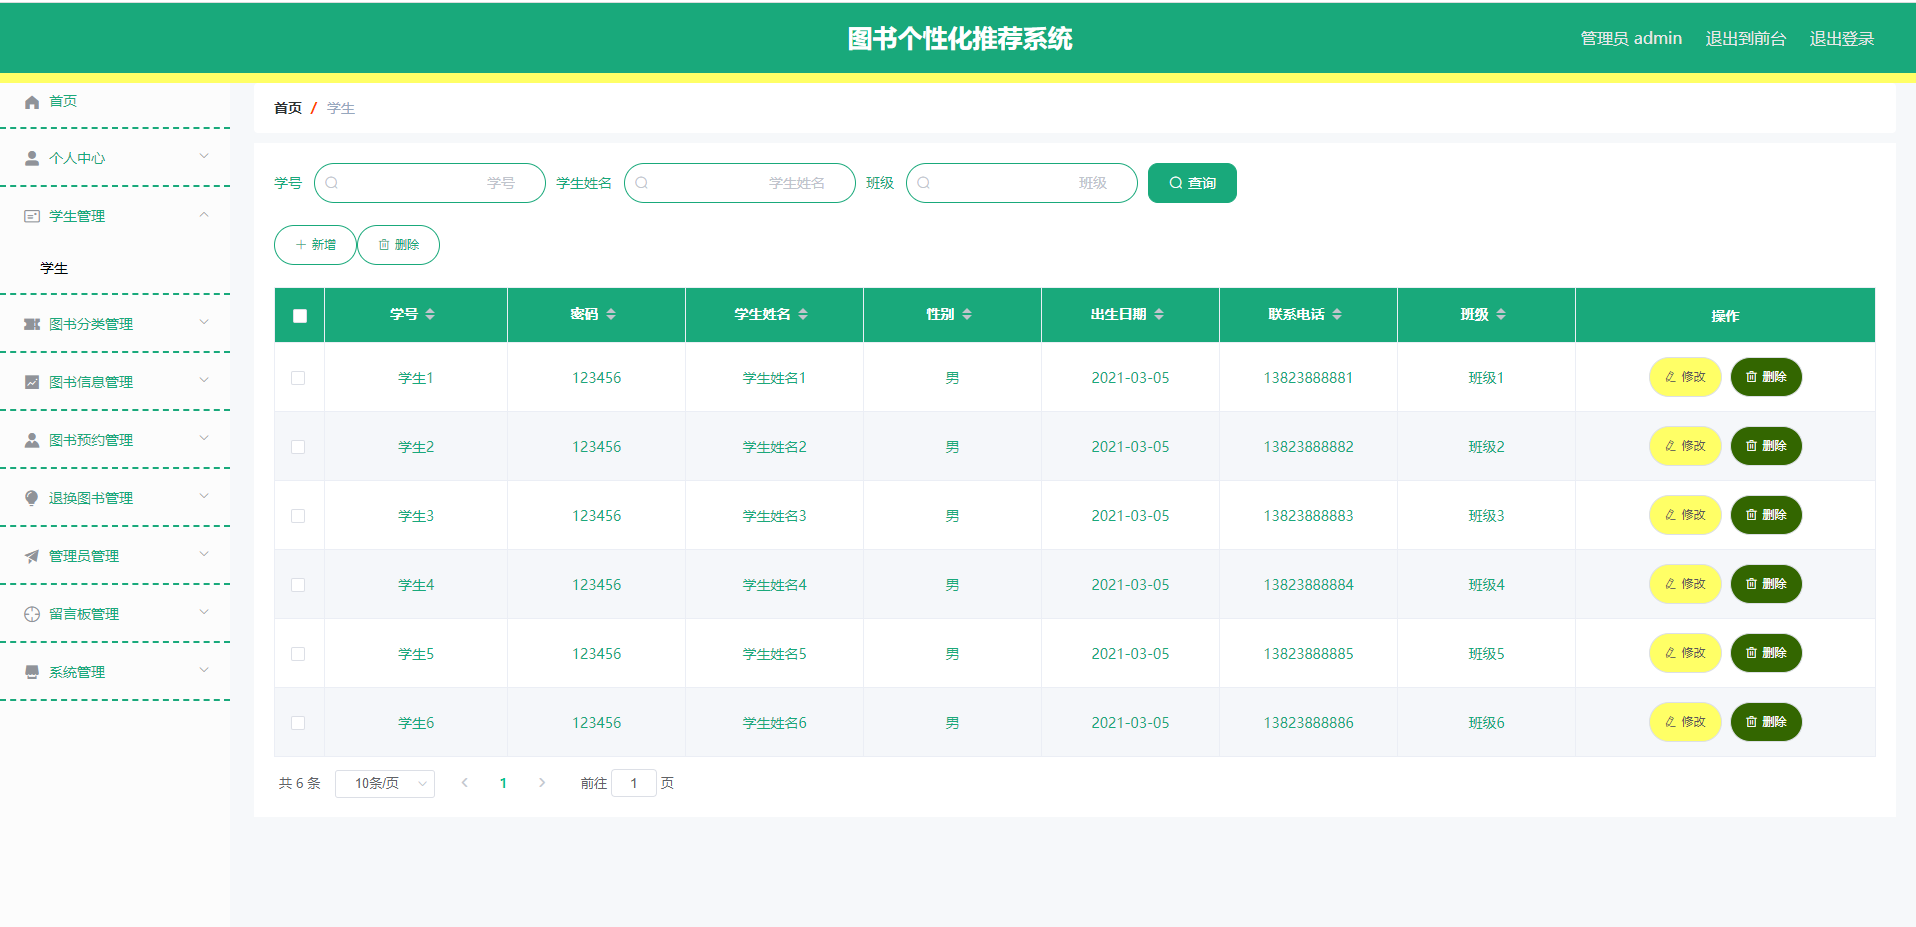Sort by 性别 column sort arrows
The height and width of the screenshot is (927, 1916).
click(x=967, y=314)
